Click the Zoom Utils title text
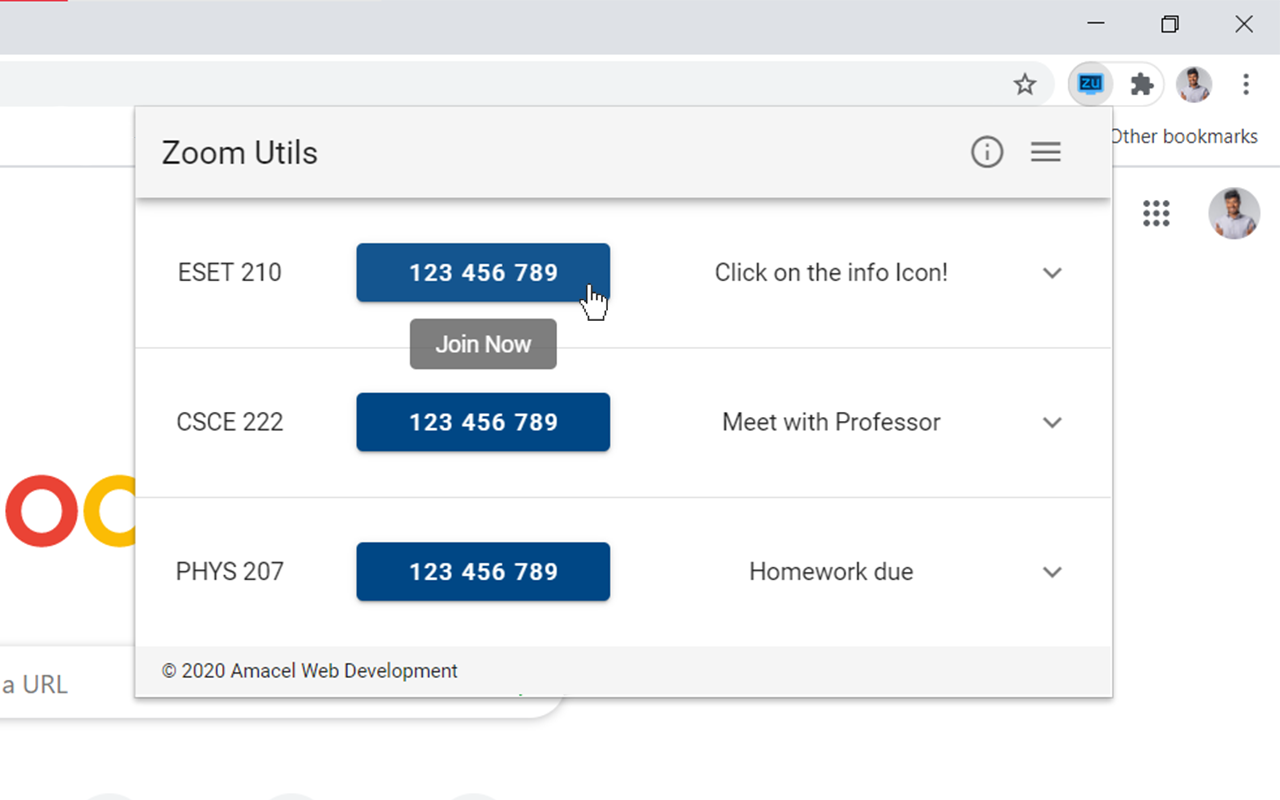Image resolution: width=1280 pixels, height=800 pixels. pos(240,153)
